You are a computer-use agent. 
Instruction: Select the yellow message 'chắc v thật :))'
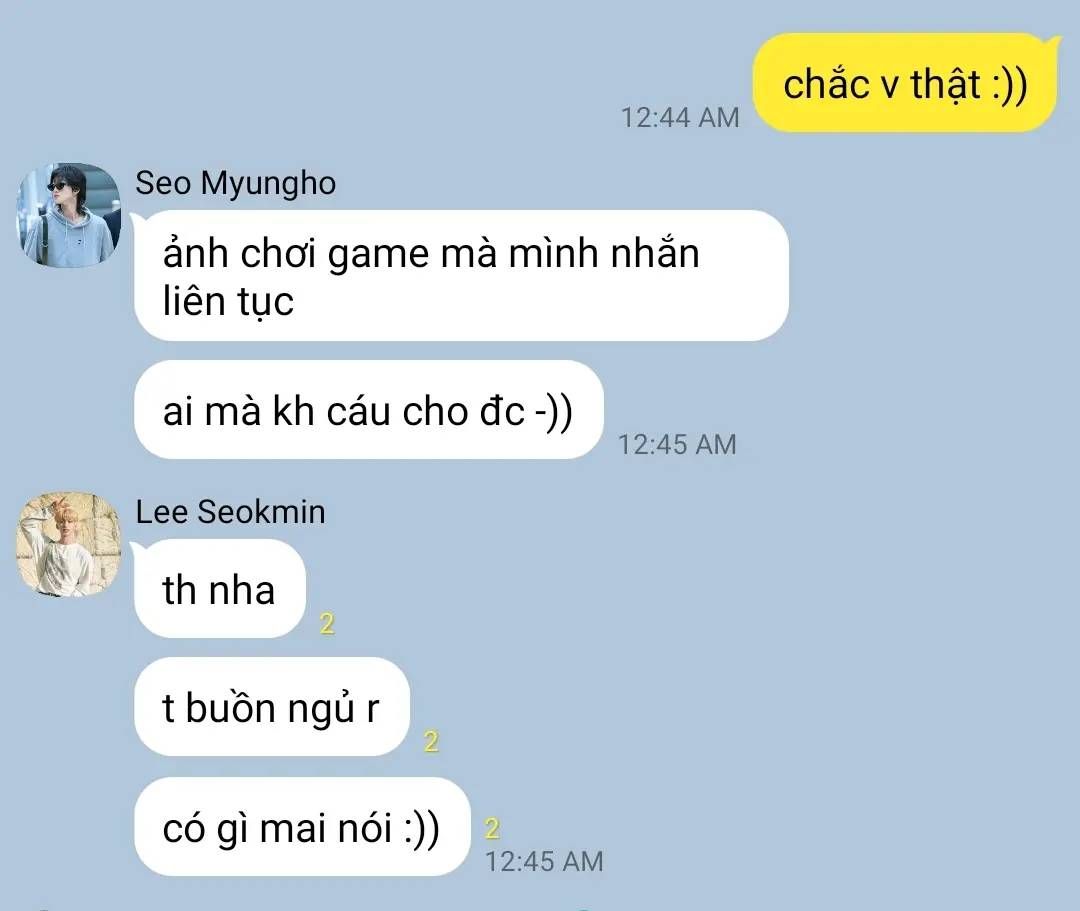coord(905,83)
